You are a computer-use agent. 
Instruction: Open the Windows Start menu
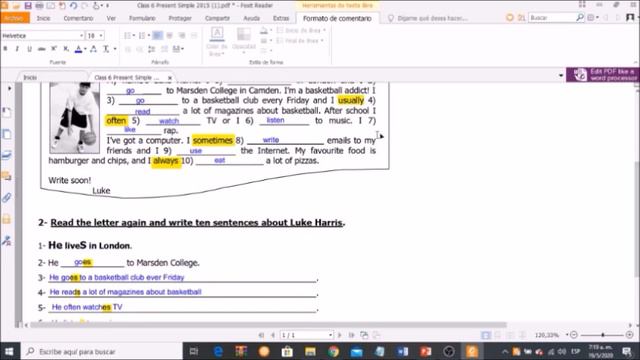[x=9, y=351]
